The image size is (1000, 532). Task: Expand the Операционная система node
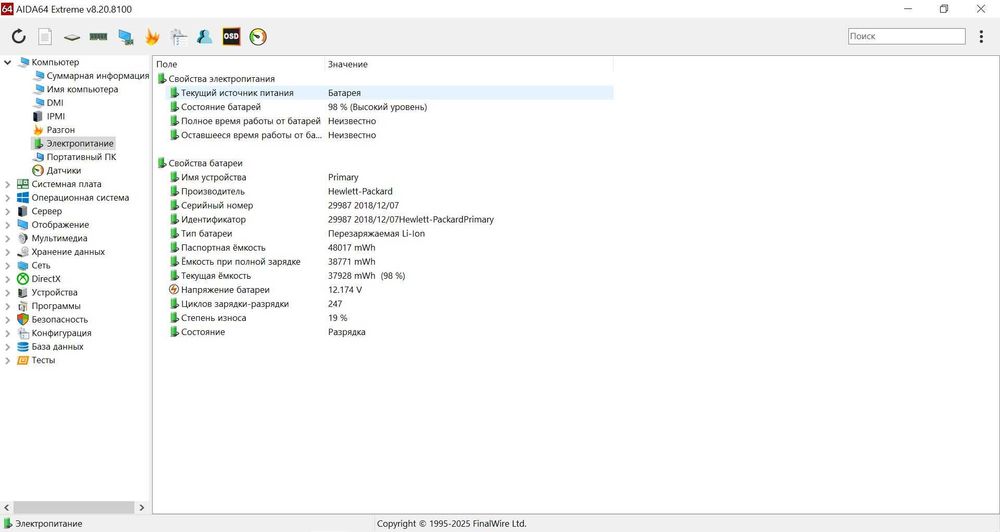(x=8, y=198)
